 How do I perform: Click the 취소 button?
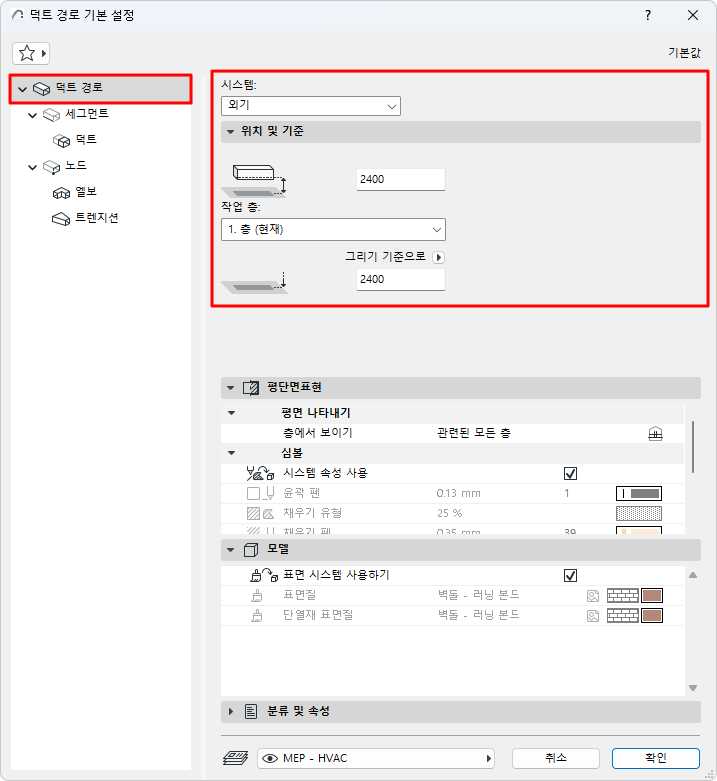555,758
